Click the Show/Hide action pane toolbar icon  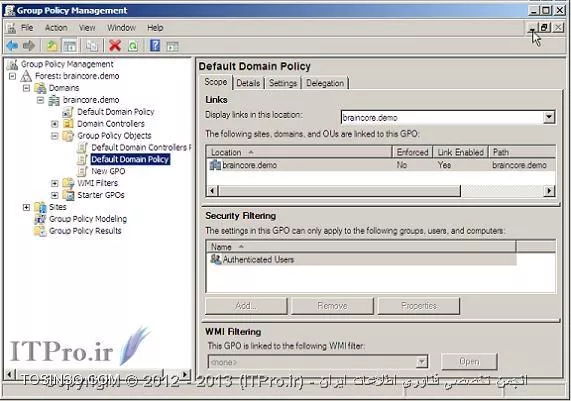click(172, 46)
